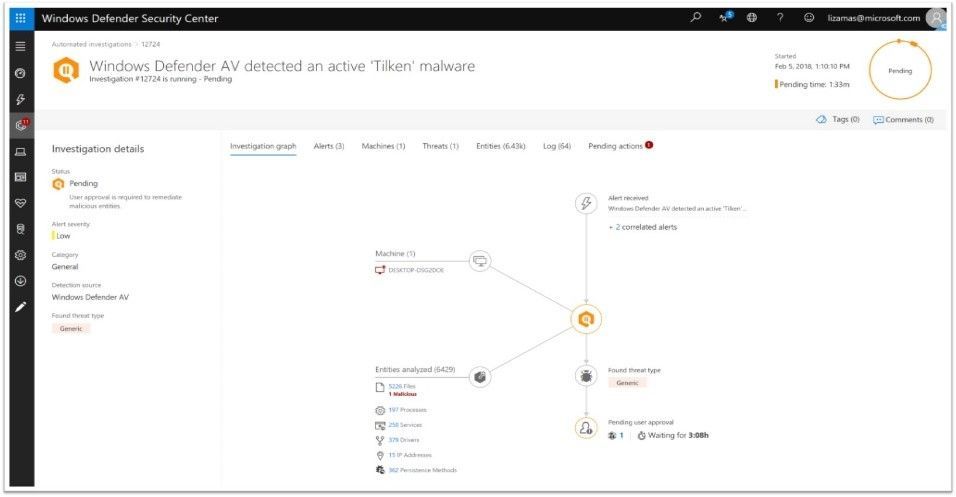956x497 pixels.
Task: Open the community icon with blue badge
Action: pyautogui.click(x=725, y=17)
